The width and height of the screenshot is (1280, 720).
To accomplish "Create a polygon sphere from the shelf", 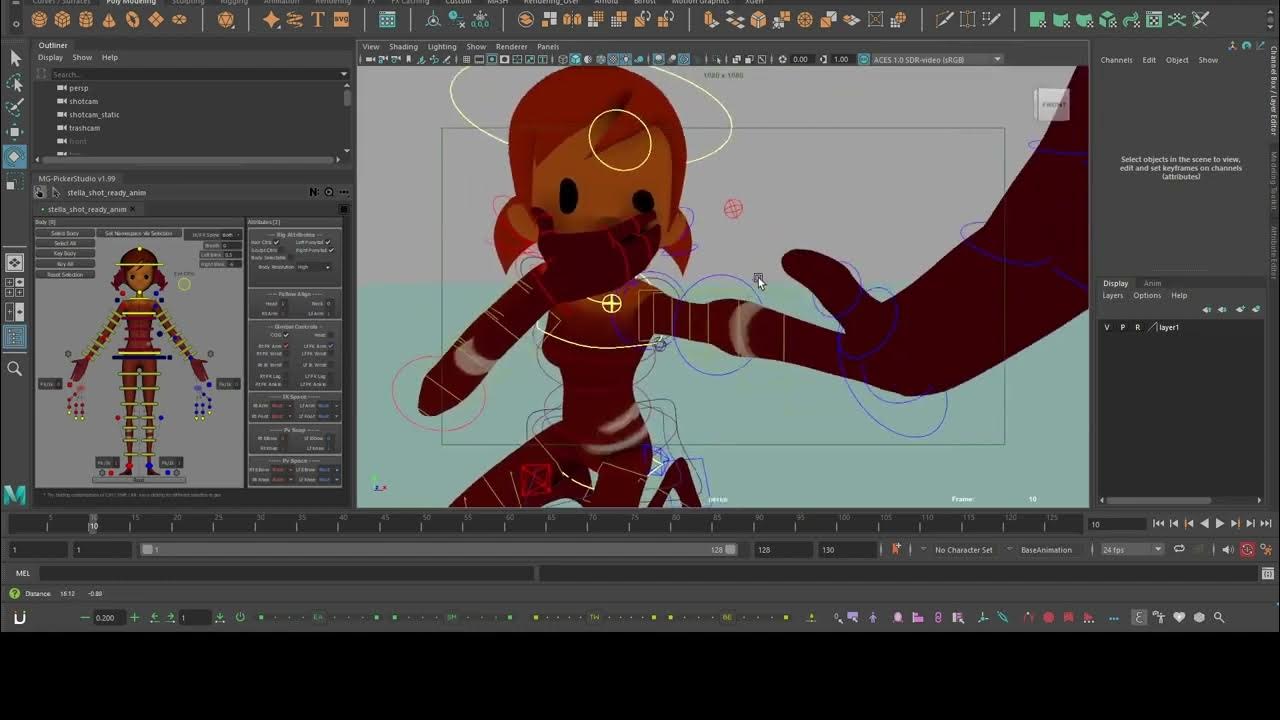I will pyautogui.click(x=39, y=19).
